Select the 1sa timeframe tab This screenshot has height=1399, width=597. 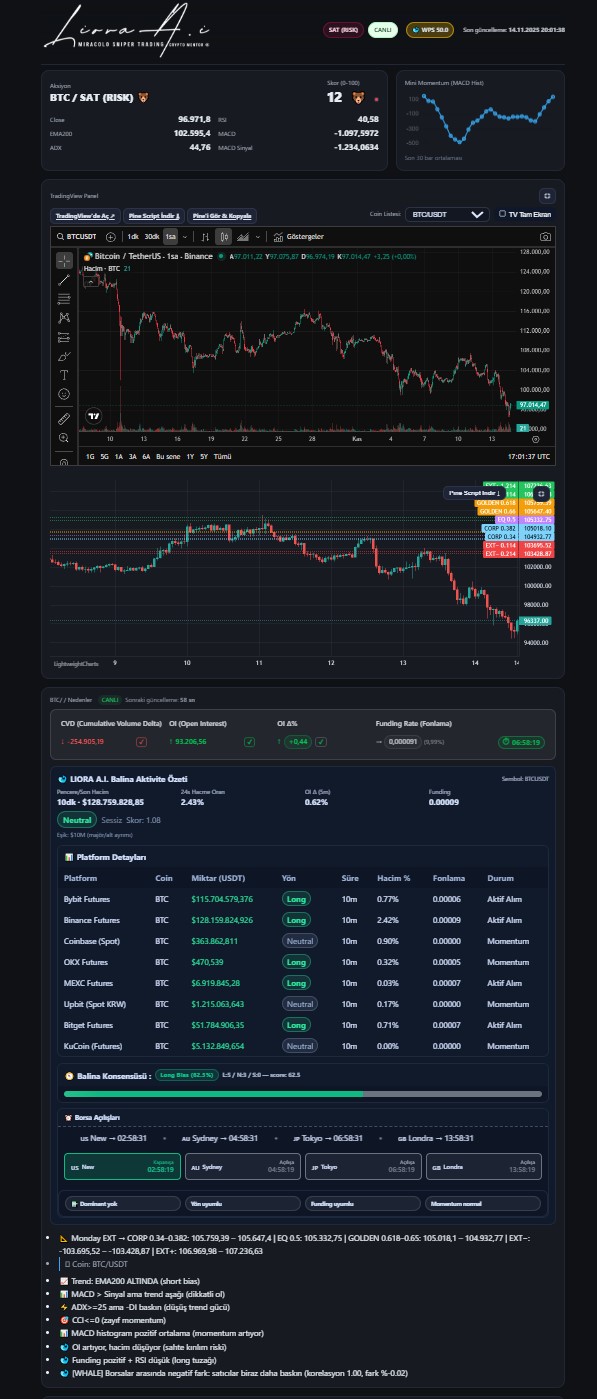tap(171, 237)
